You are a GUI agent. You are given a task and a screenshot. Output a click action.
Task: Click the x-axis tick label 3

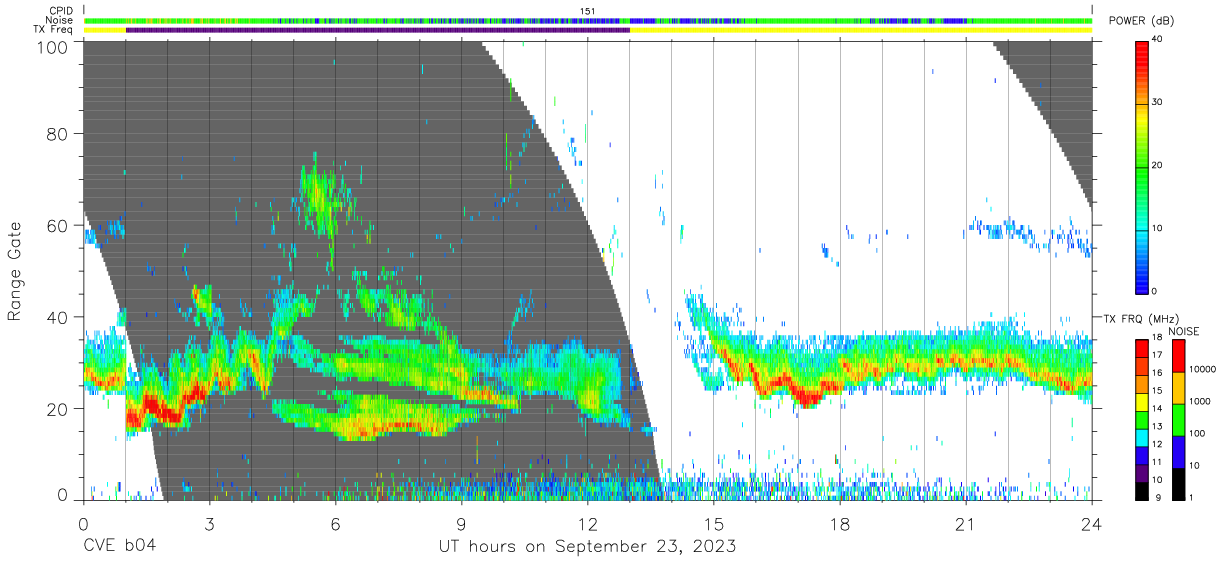pyautogui.click(x=209, y=524)
